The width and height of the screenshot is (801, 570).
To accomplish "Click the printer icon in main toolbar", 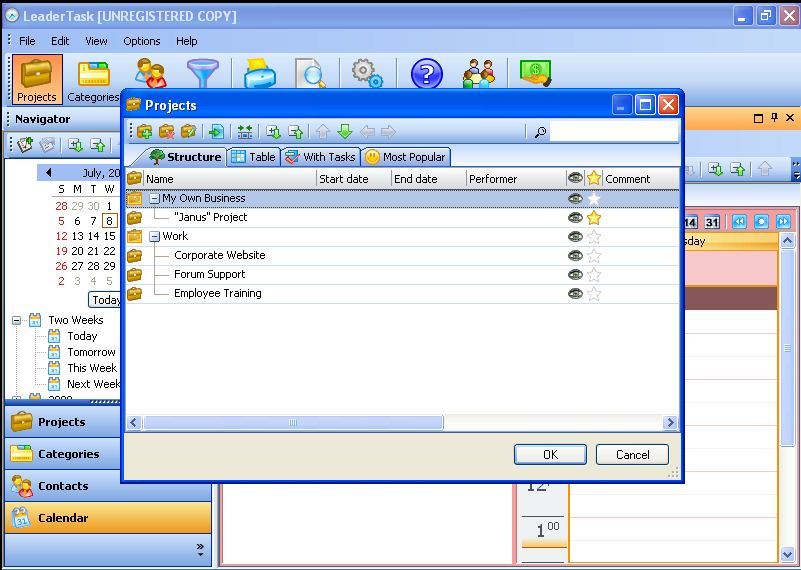I will click(260, 73).
